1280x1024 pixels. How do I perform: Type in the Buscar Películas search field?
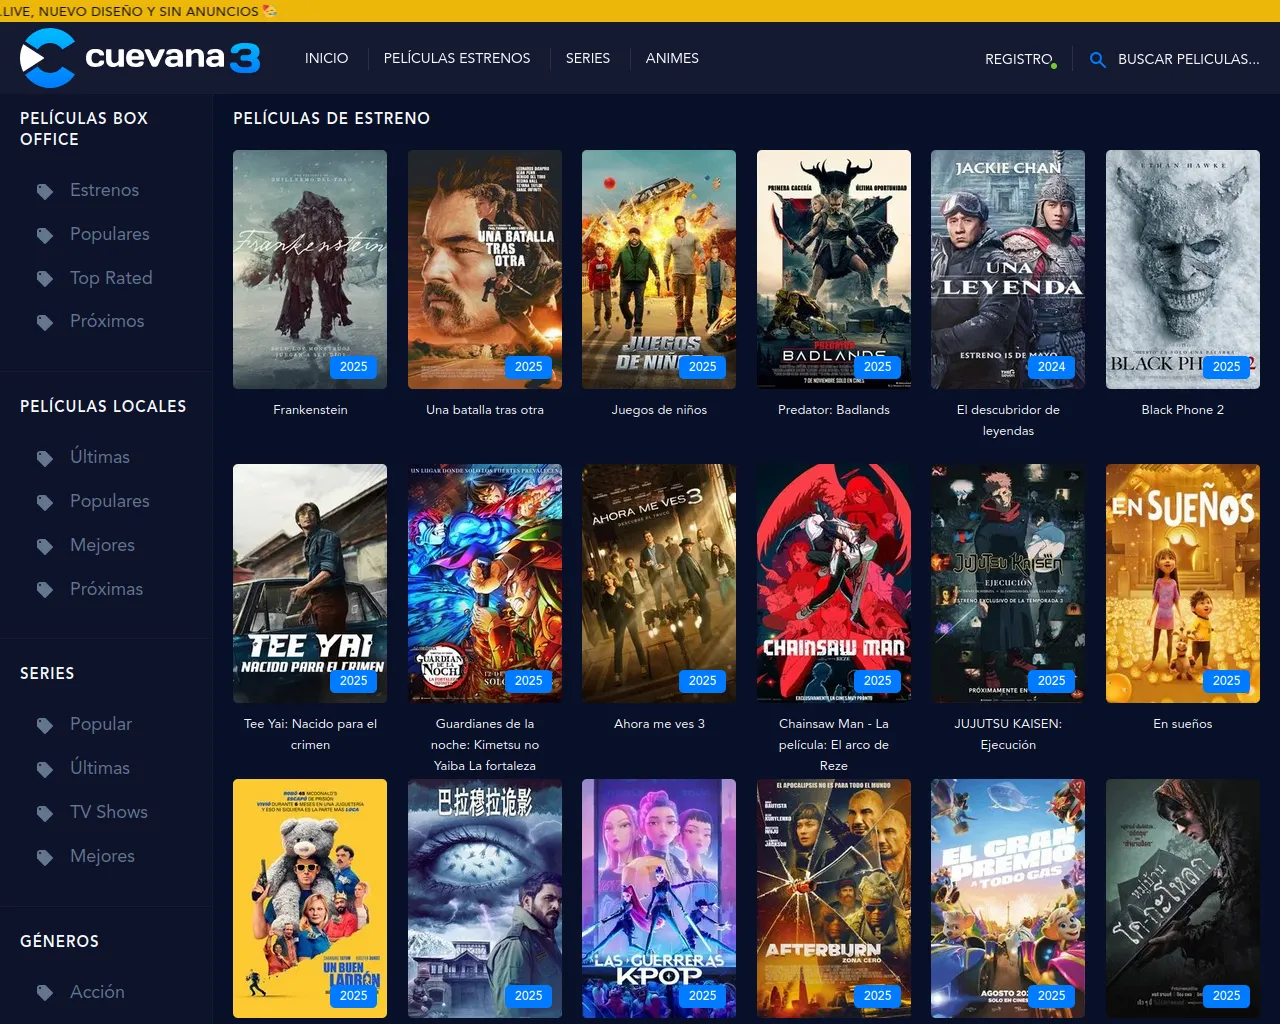coord(1188,59)
